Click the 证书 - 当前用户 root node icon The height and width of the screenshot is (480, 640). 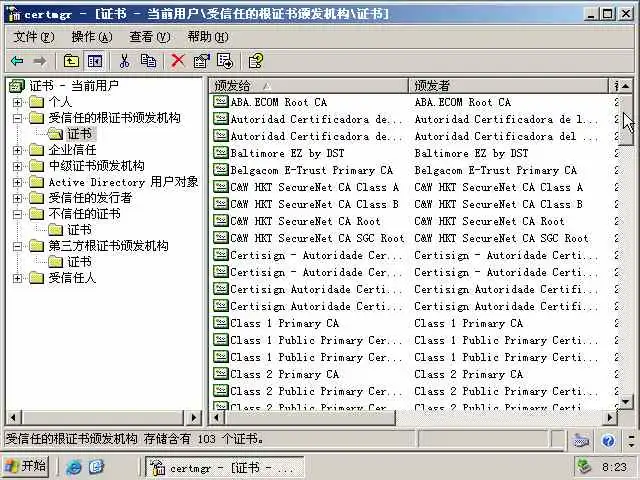(17, 86)
